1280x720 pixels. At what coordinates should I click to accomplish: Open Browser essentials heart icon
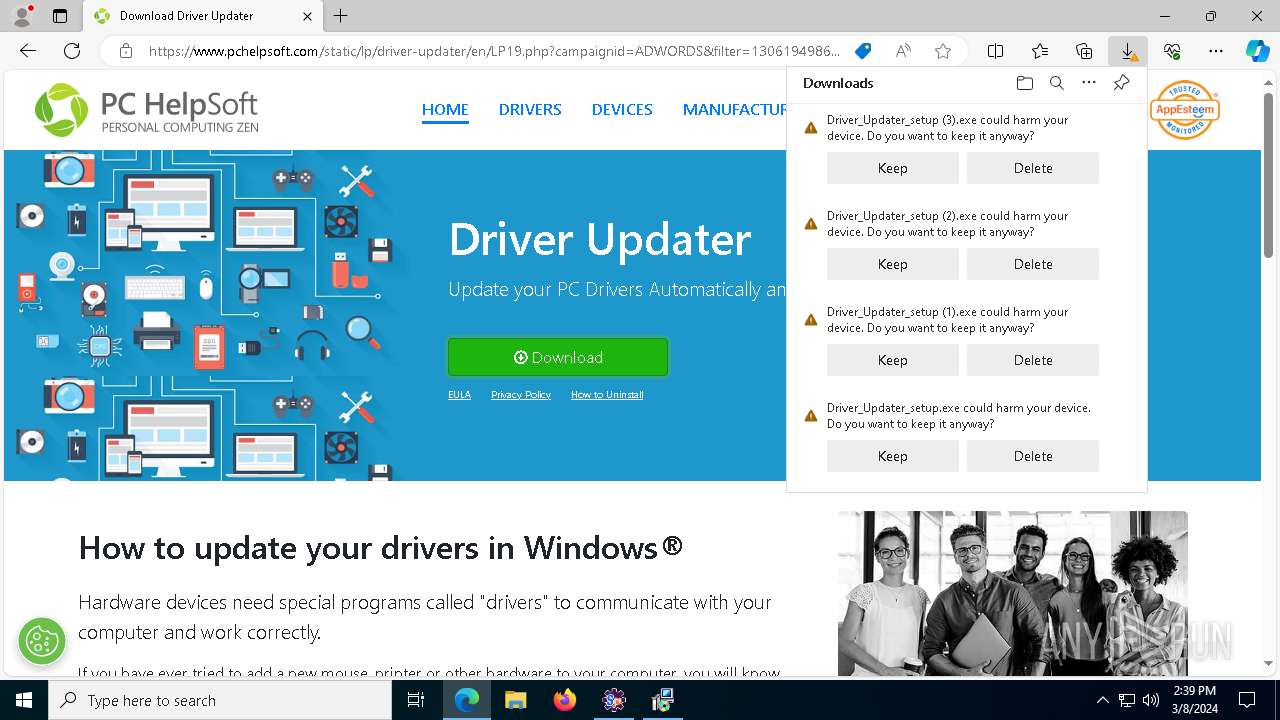[1172, 51]
